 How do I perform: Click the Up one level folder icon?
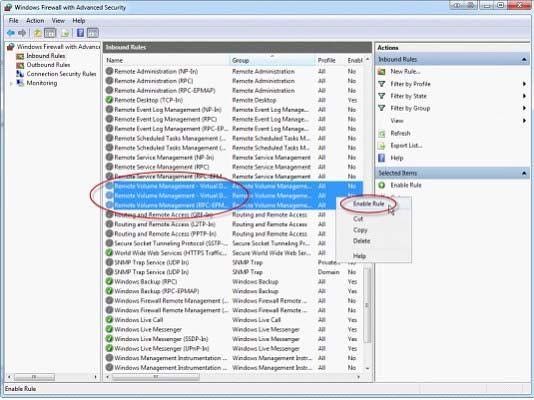coord(37,33)
